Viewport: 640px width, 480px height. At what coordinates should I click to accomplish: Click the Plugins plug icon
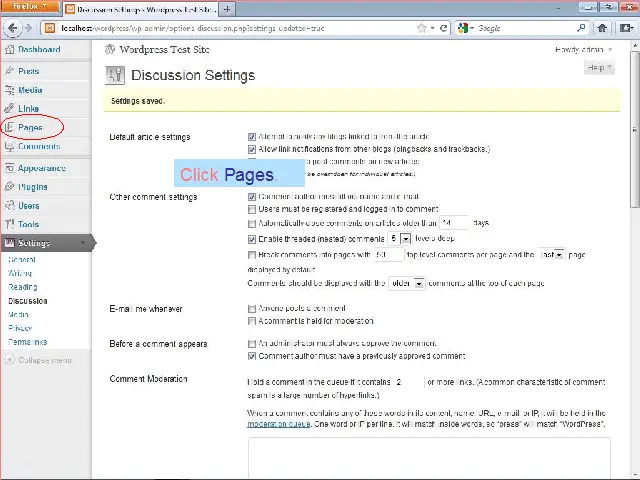pyautogui.click(x=9, y=187)
